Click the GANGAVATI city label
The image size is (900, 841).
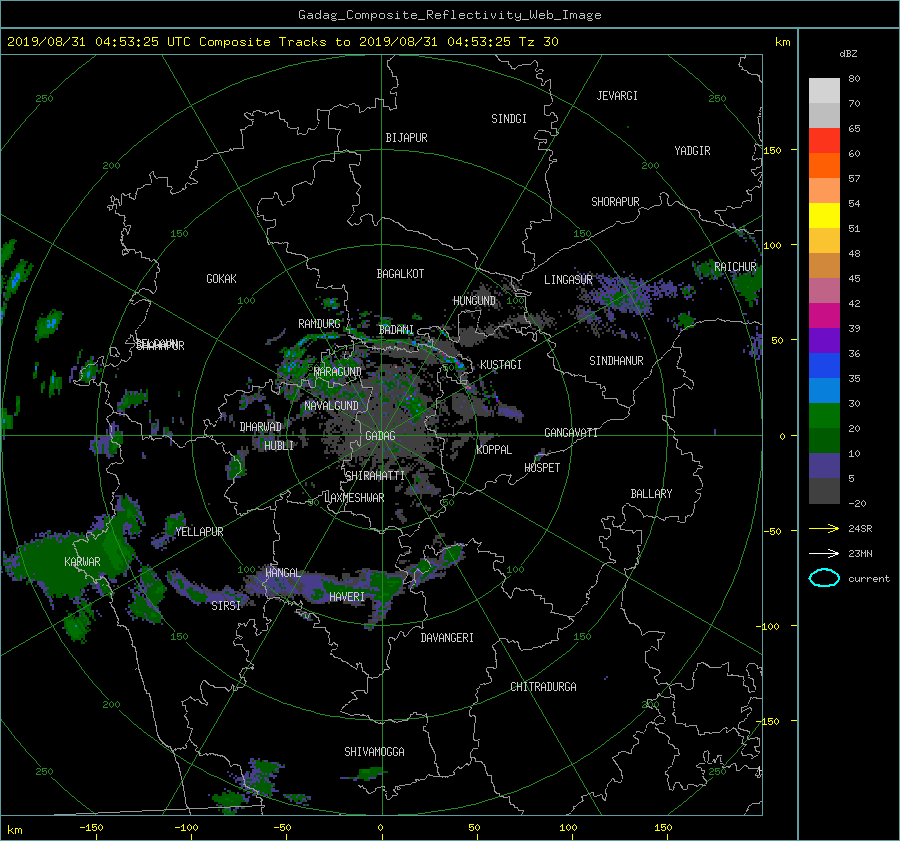(571, 432)
